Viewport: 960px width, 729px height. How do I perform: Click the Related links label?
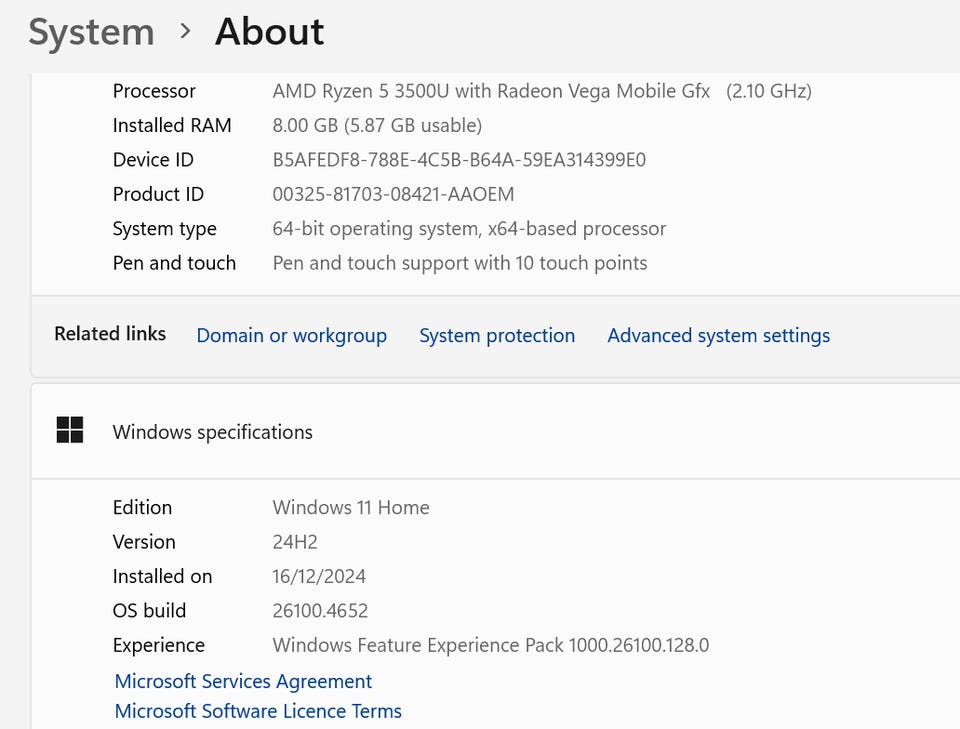[x=110, y=334]
